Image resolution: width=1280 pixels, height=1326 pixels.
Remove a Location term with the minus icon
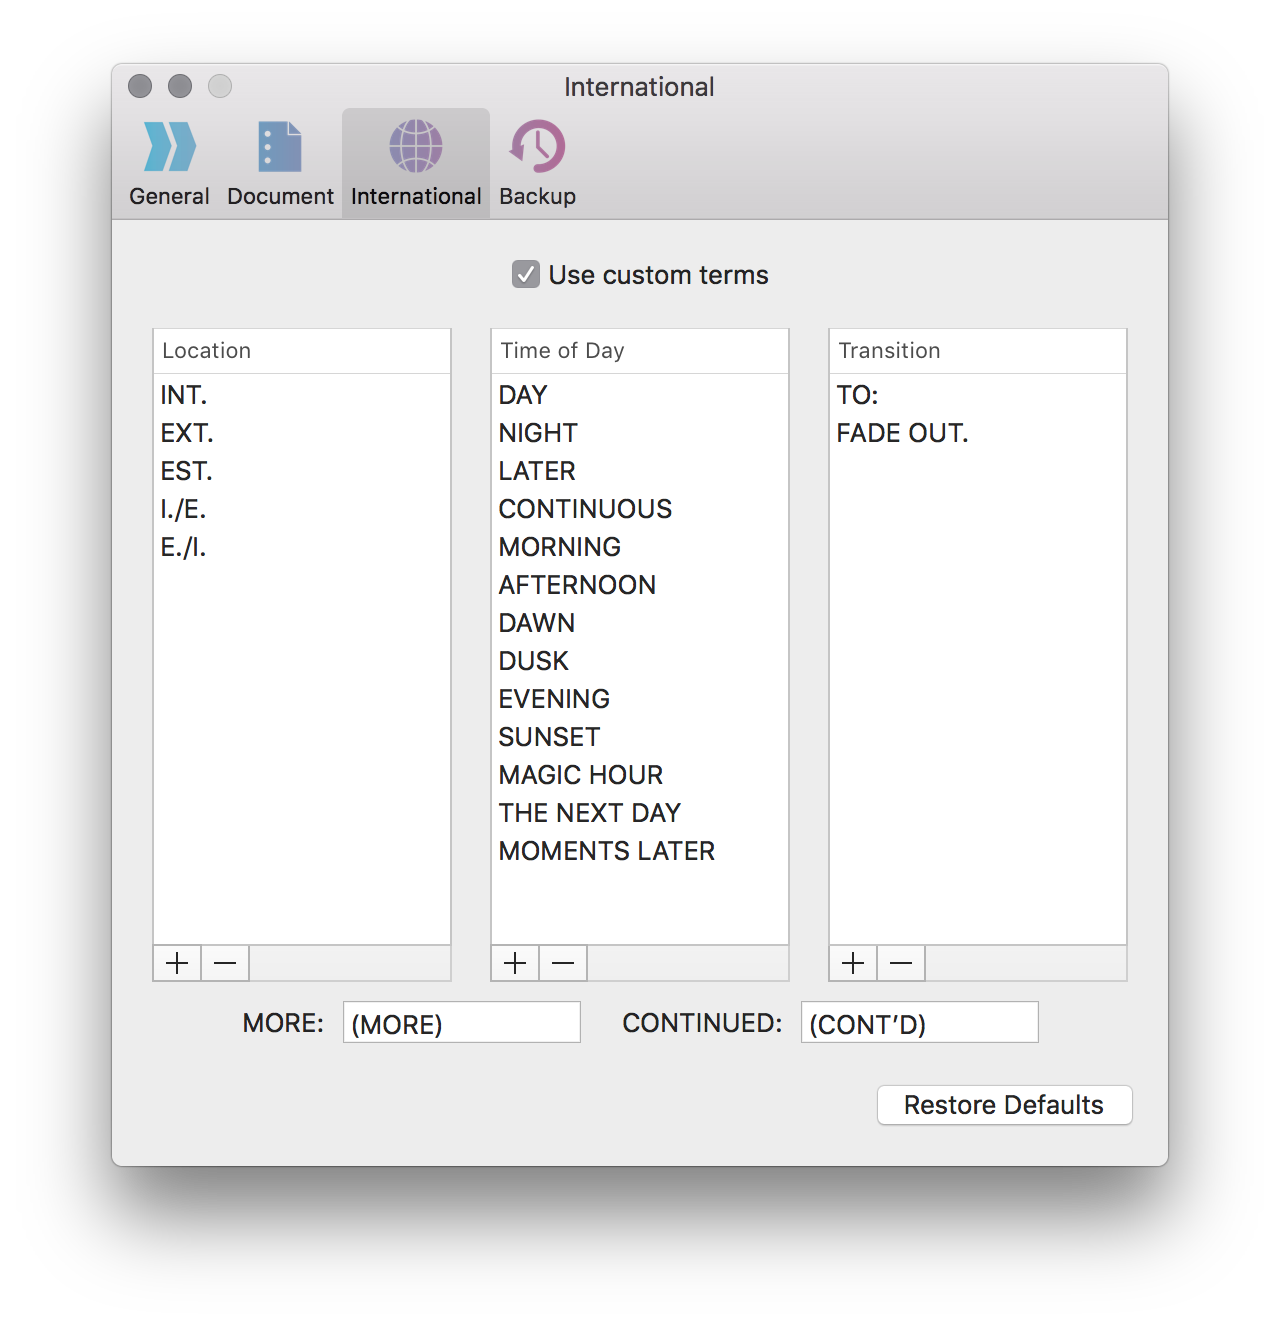click(224, 963)
